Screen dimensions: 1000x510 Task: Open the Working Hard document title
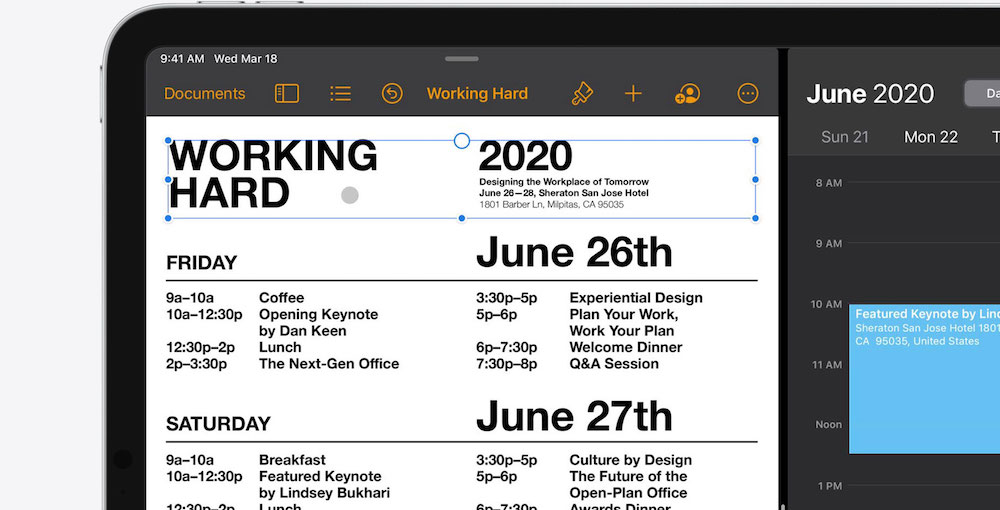point(477,94)
